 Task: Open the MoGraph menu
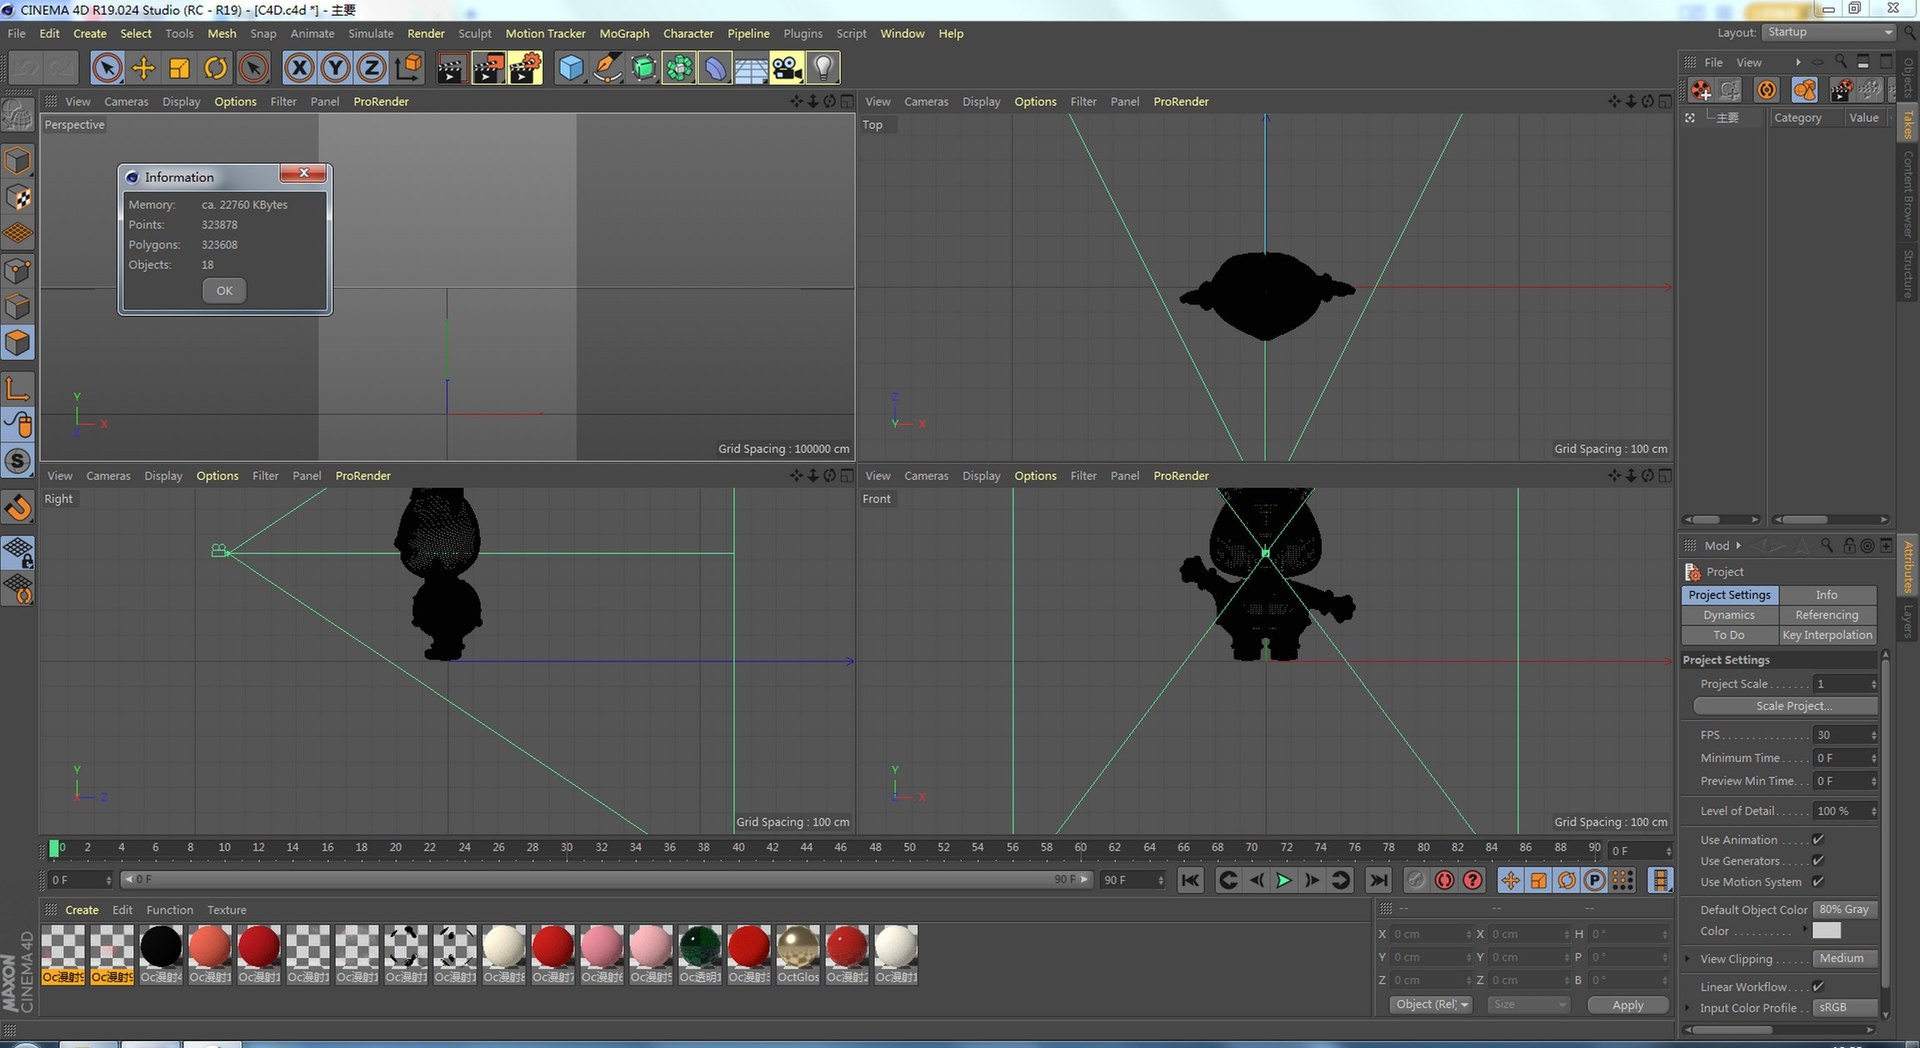pyautogui.click(x=624, y=33)
